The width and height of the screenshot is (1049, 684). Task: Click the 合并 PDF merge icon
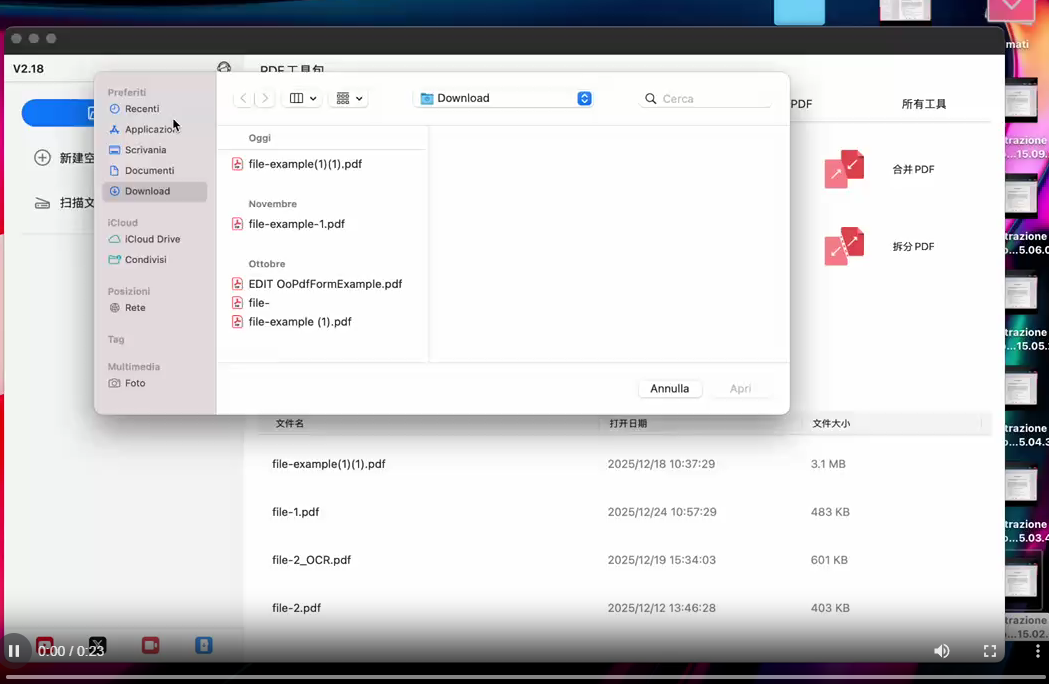(x=844, y=169)
